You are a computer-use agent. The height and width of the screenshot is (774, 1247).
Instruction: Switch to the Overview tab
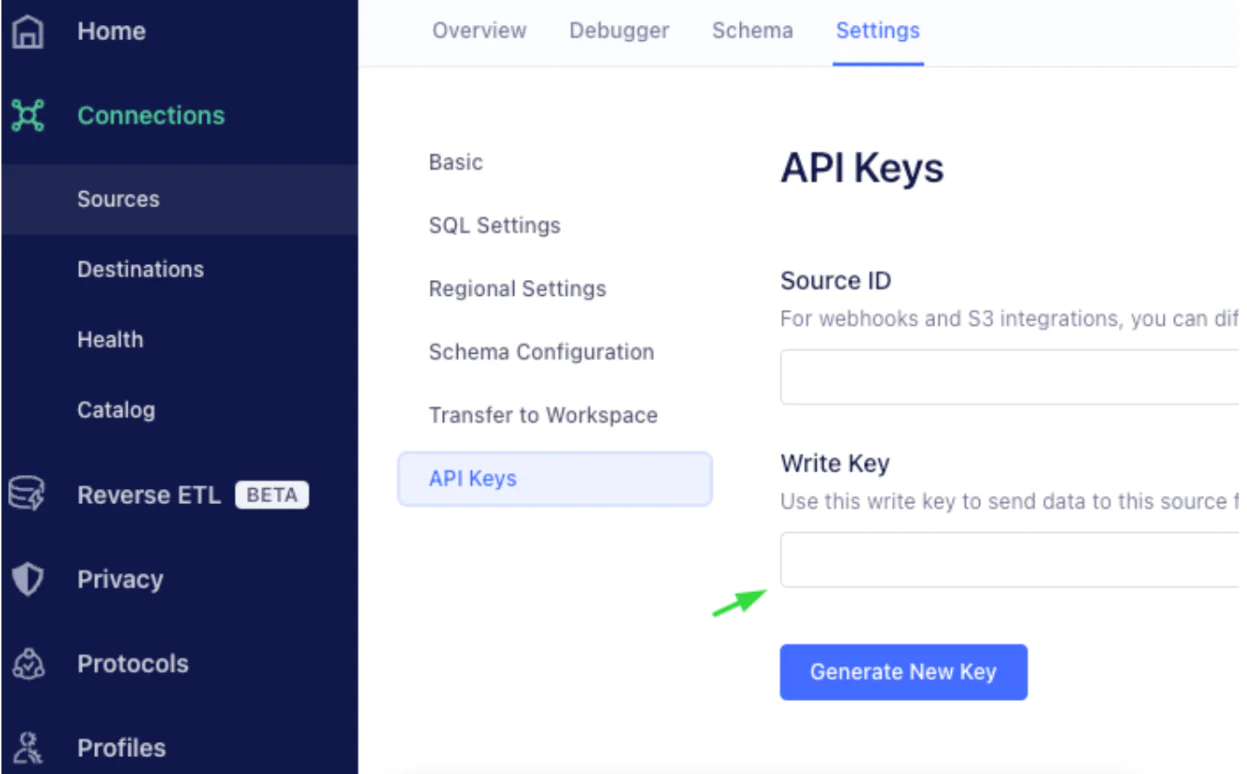tap(479, 31)
